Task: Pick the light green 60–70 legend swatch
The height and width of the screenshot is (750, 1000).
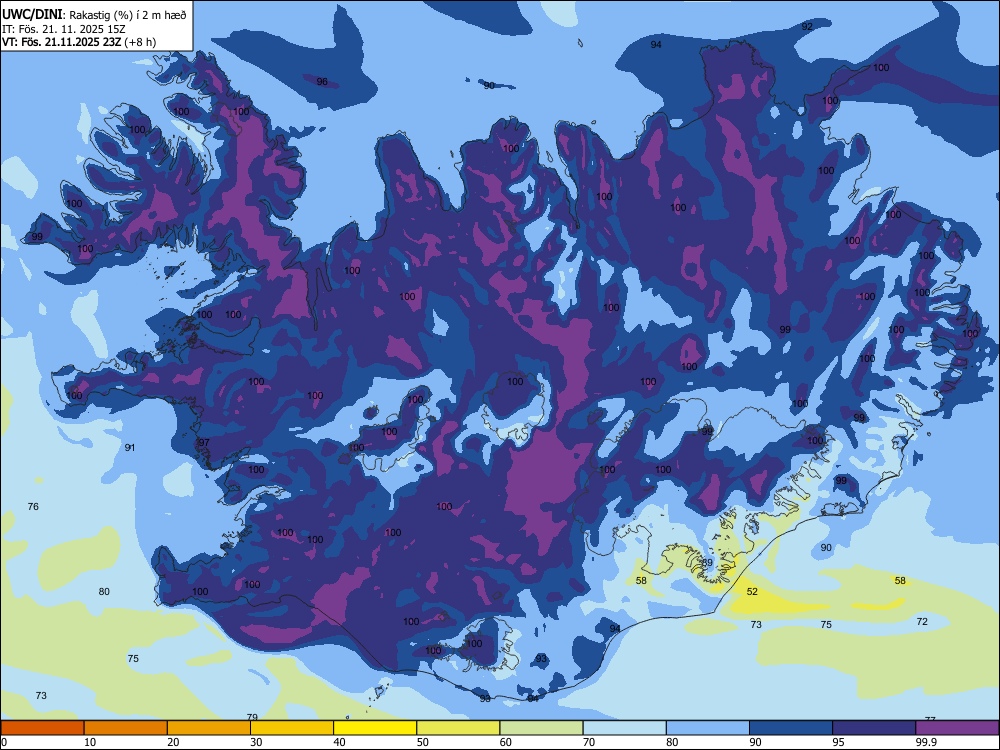Action: coord(541,728)
